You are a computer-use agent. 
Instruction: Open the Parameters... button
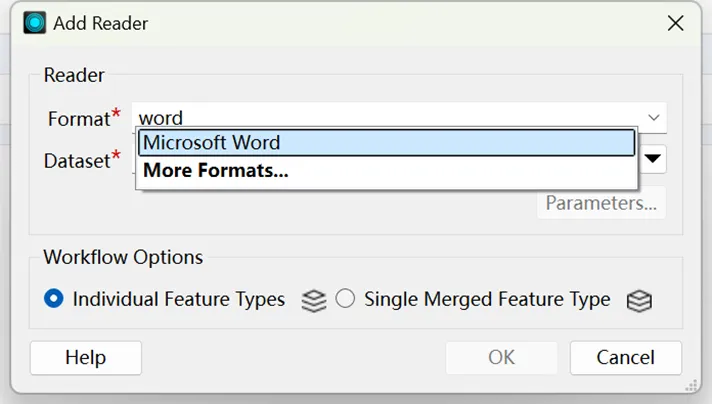601,203
